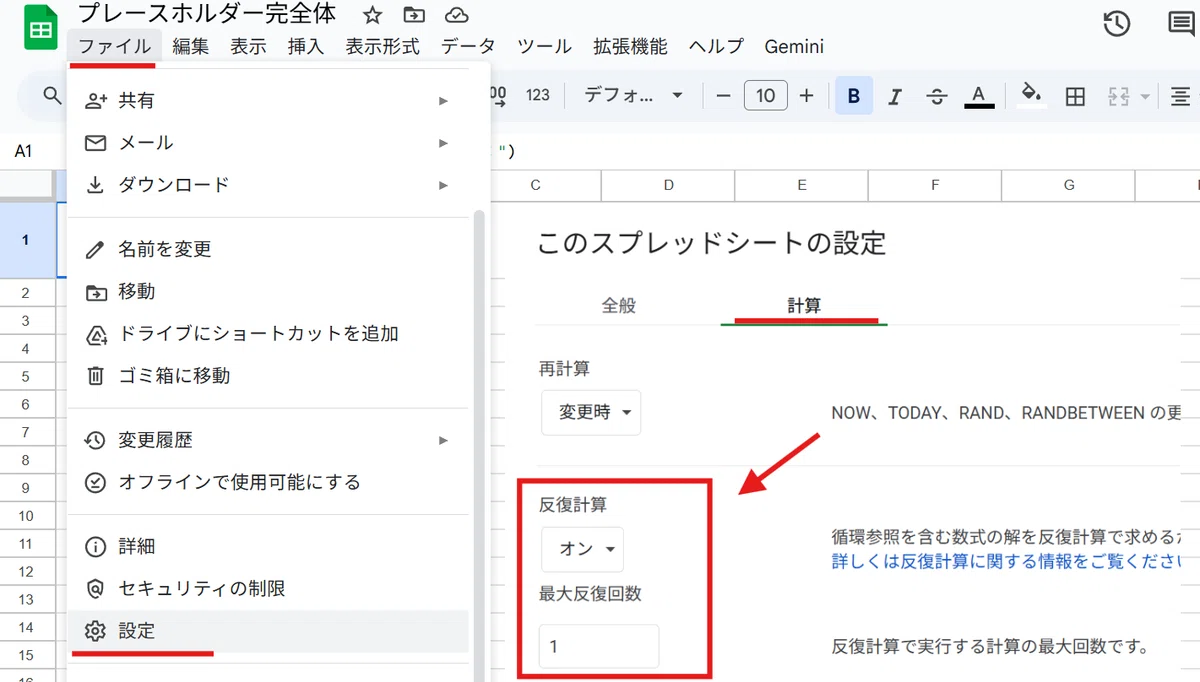Expand the 変更履歴 submenu
Image resolution: width=1200 pixels, height=682 pixels.
coord(268,440)
